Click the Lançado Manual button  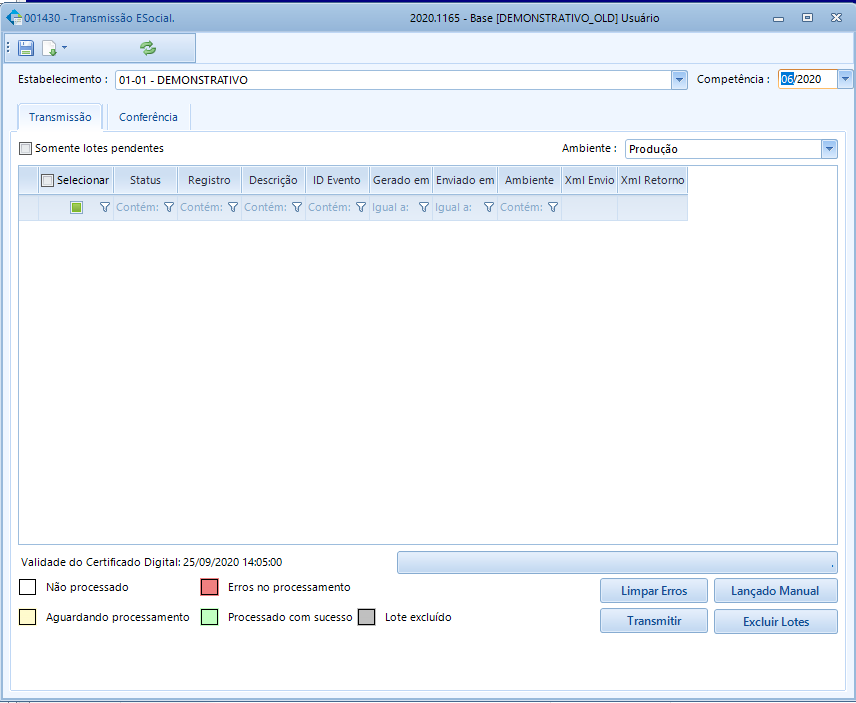(775, 591)
